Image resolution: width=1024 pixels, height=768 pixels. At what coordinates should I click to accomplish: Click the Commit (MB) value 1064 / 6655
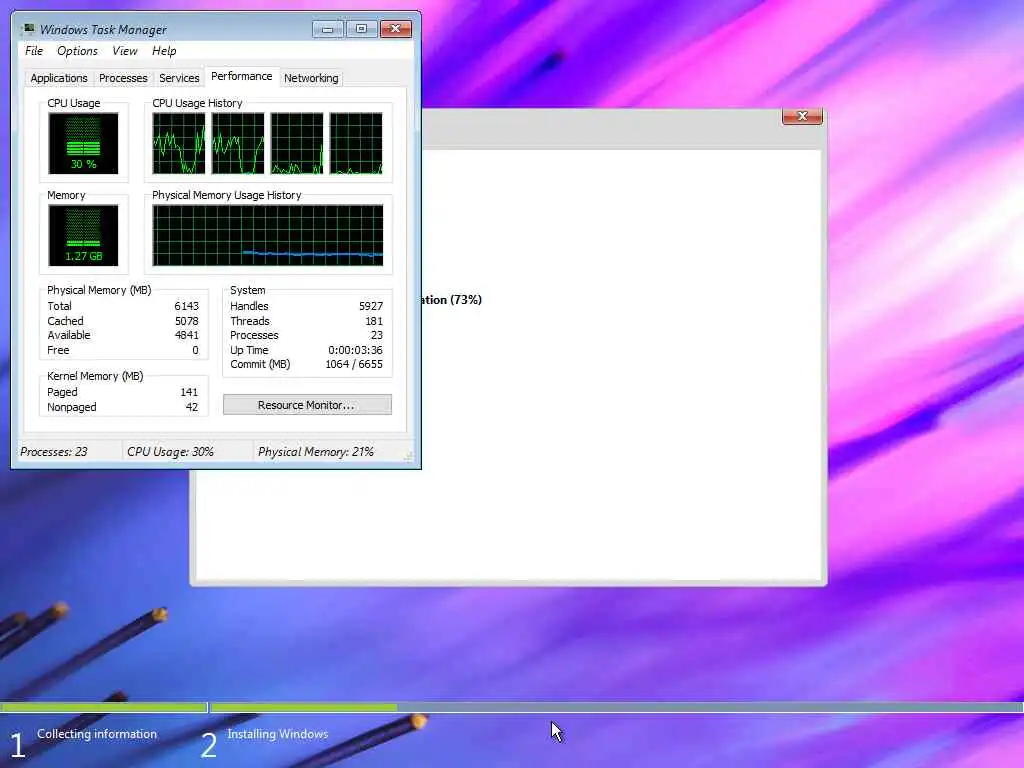(354, 365)
